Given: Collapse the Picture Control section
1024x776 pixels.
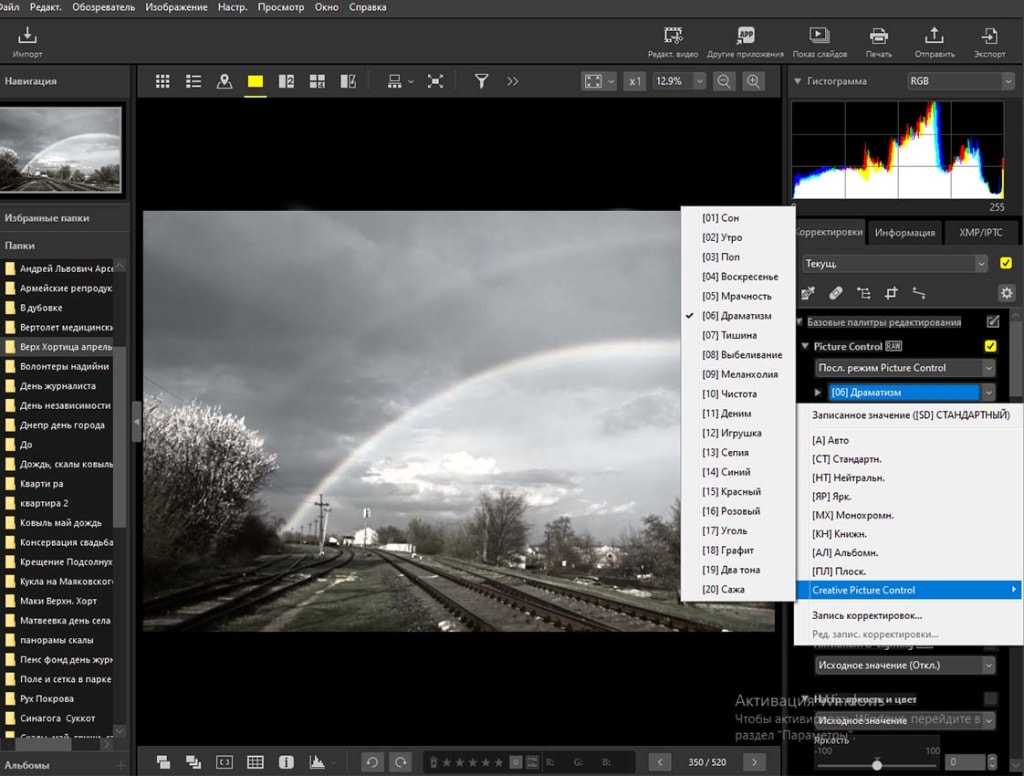Looking at the screenshot, I should (806, 346).
